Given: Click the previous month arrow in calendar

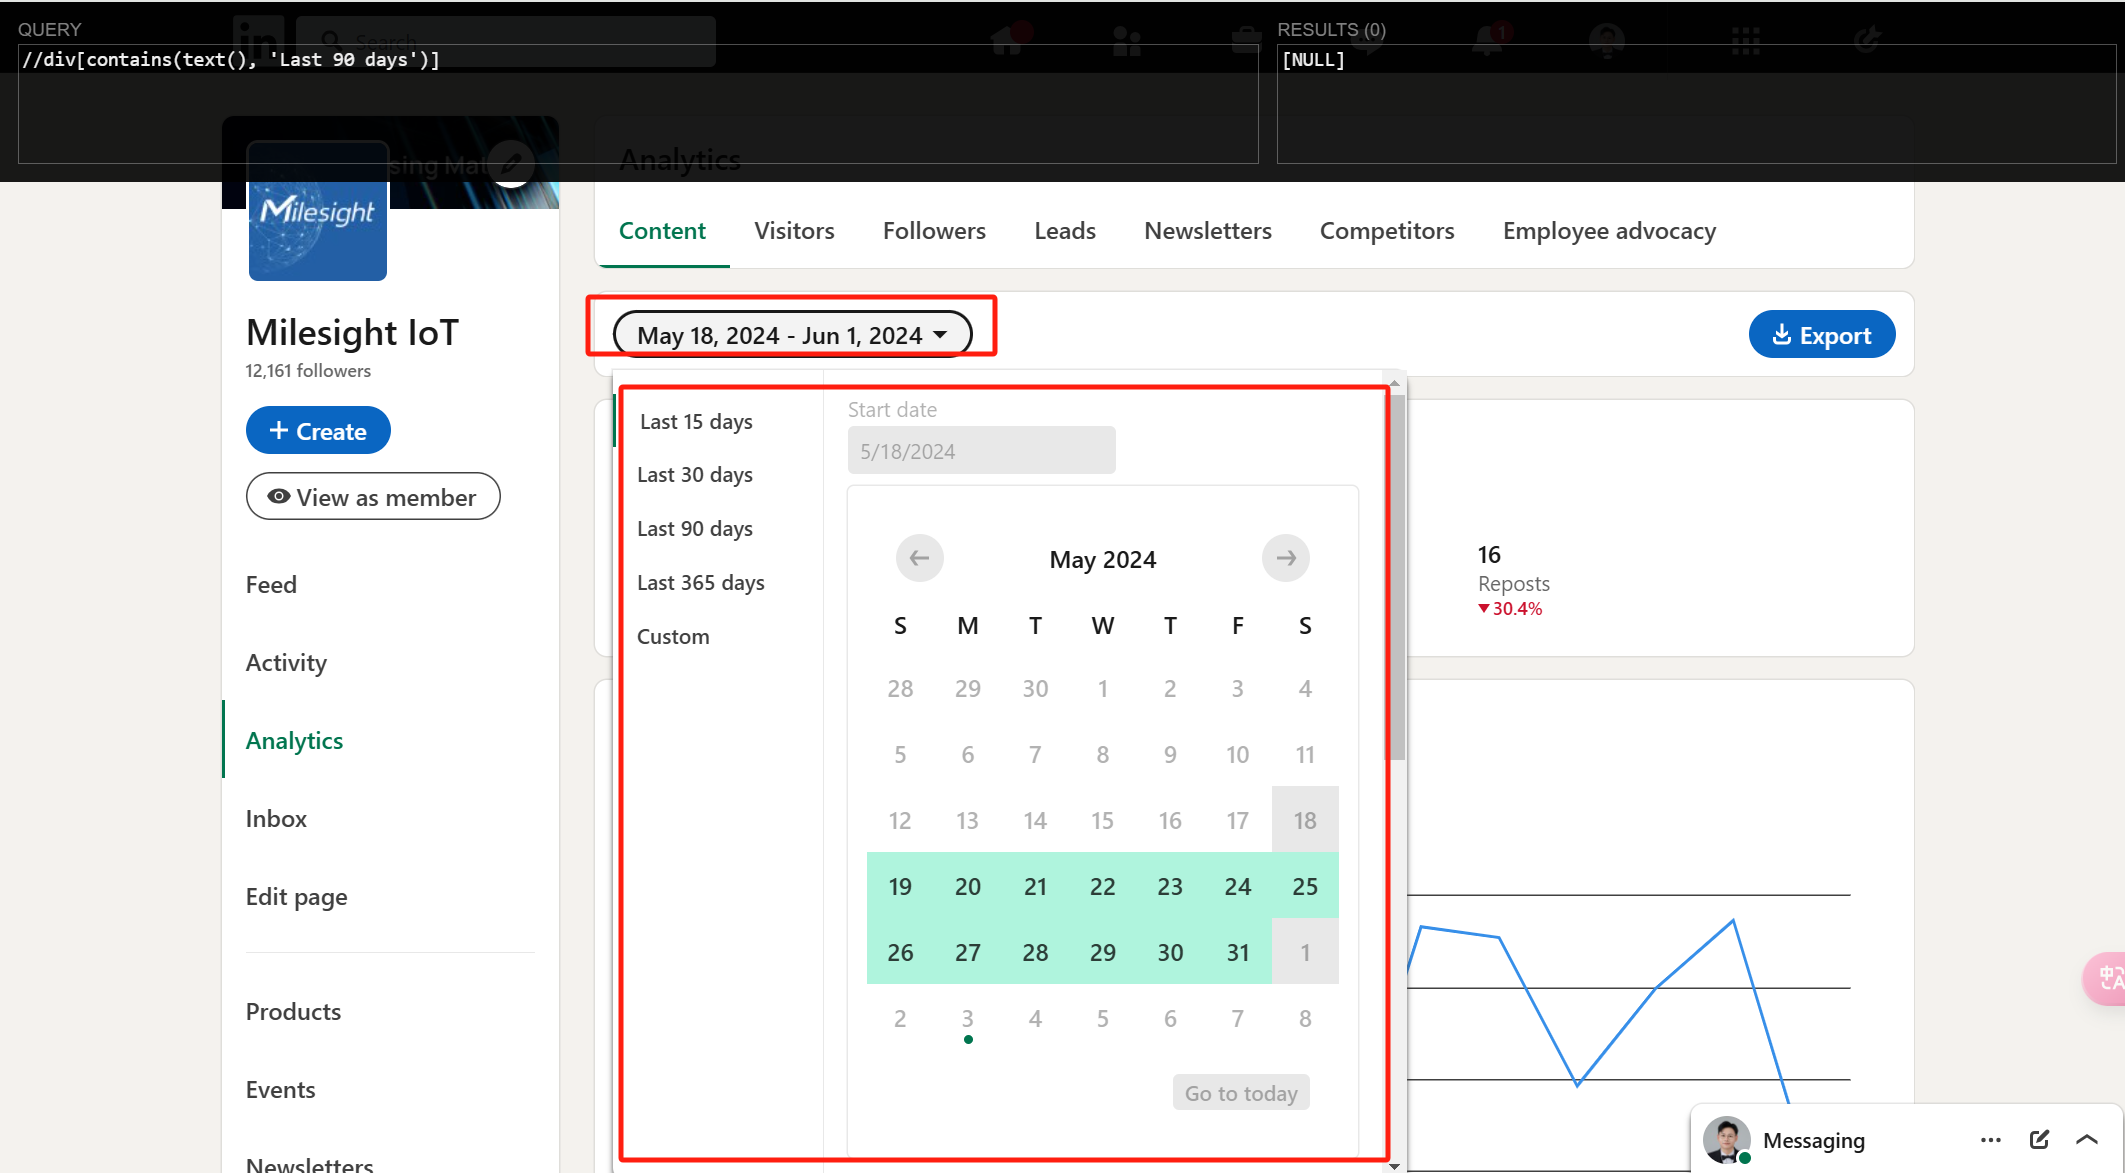Looking at the screenshot, I should 919,558.
